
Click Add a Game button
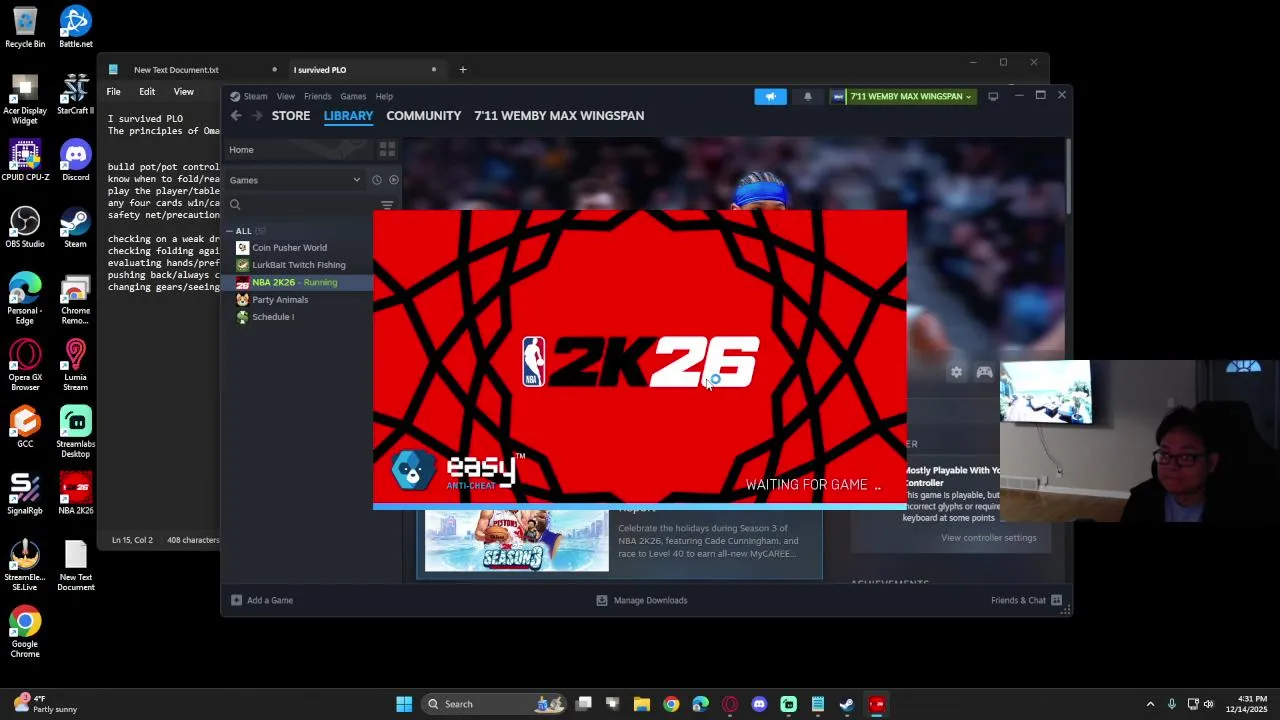[x=262, y=600]
